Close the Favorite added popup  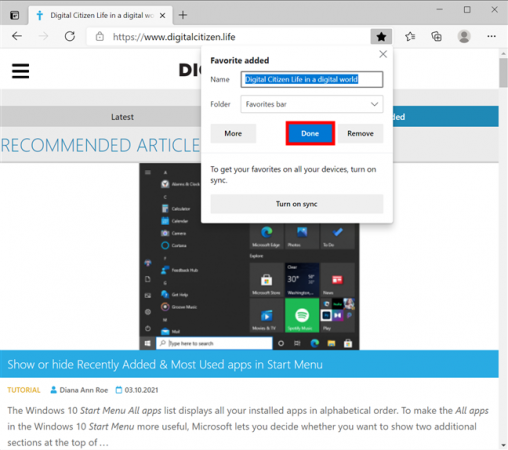(383, 54)
